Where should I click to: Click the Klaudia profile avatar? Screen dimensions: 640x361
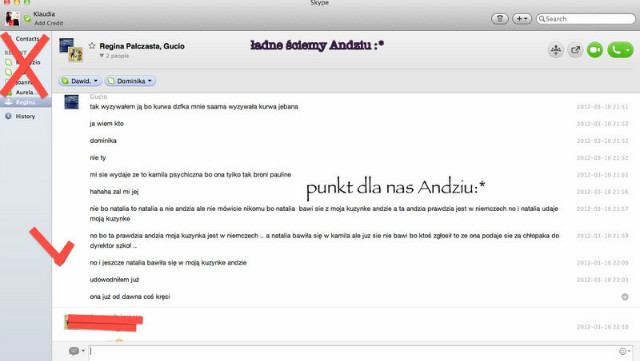(x=12, y=18)
